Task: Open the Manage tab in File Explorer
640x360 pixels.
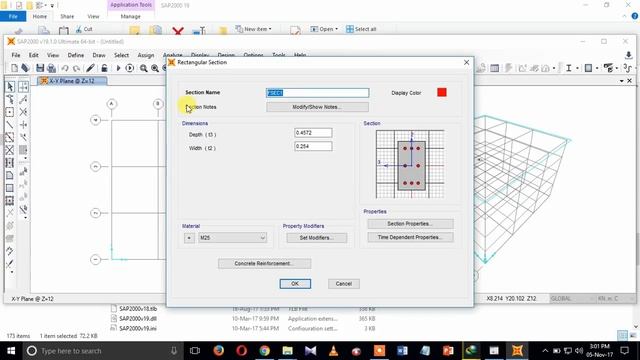Action: click(131, 16)
